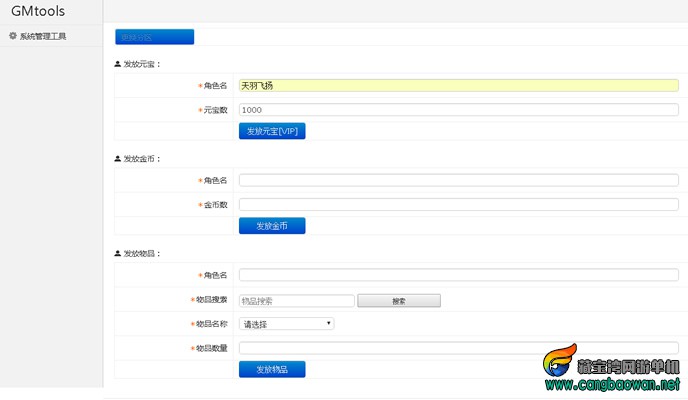Click the gray 搜索 button
Image resolution: width=688 pixels, height=400 pixels.
[399, 301]
